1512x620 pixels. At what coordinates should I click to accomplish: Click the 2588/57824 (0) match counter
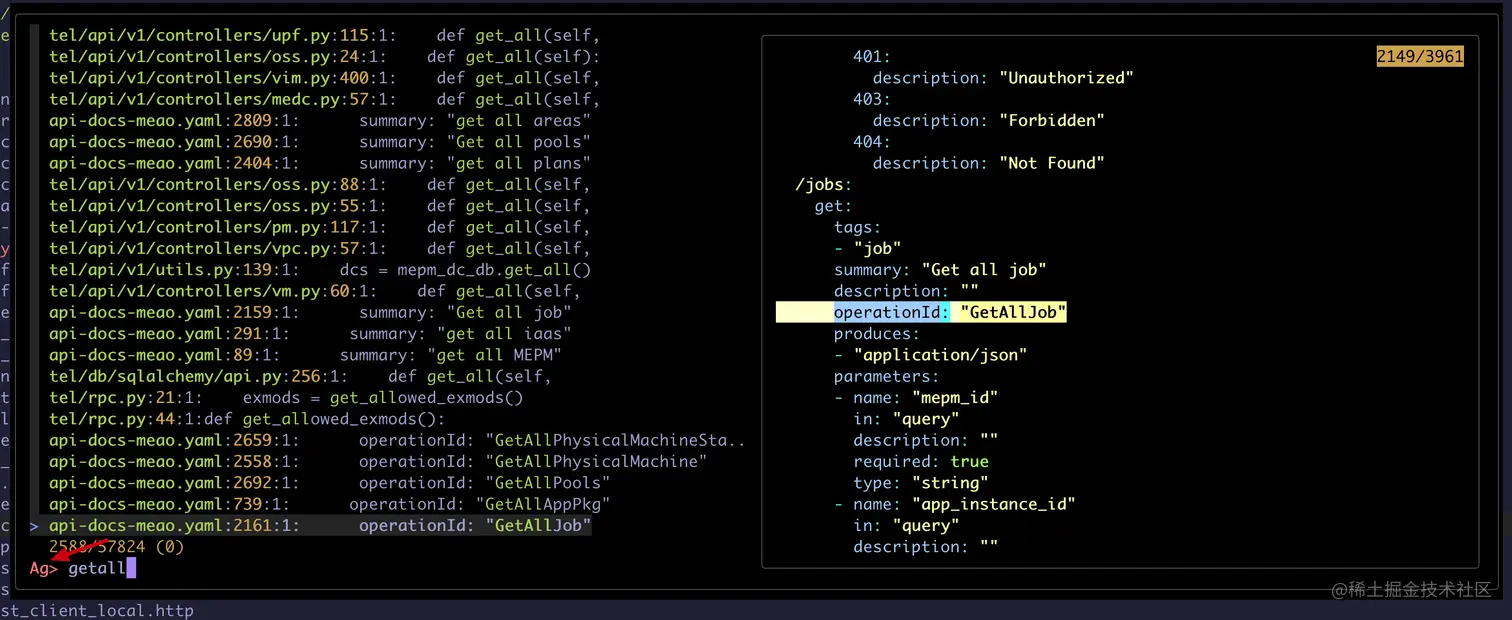tap(116, 547)
